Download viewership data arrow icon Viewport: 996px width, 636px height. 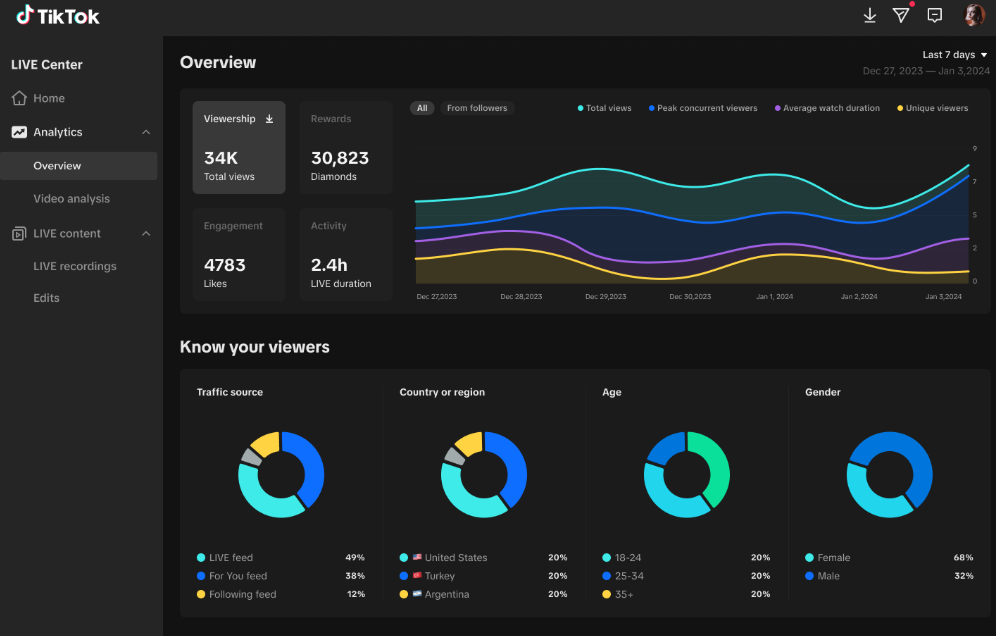269,119
